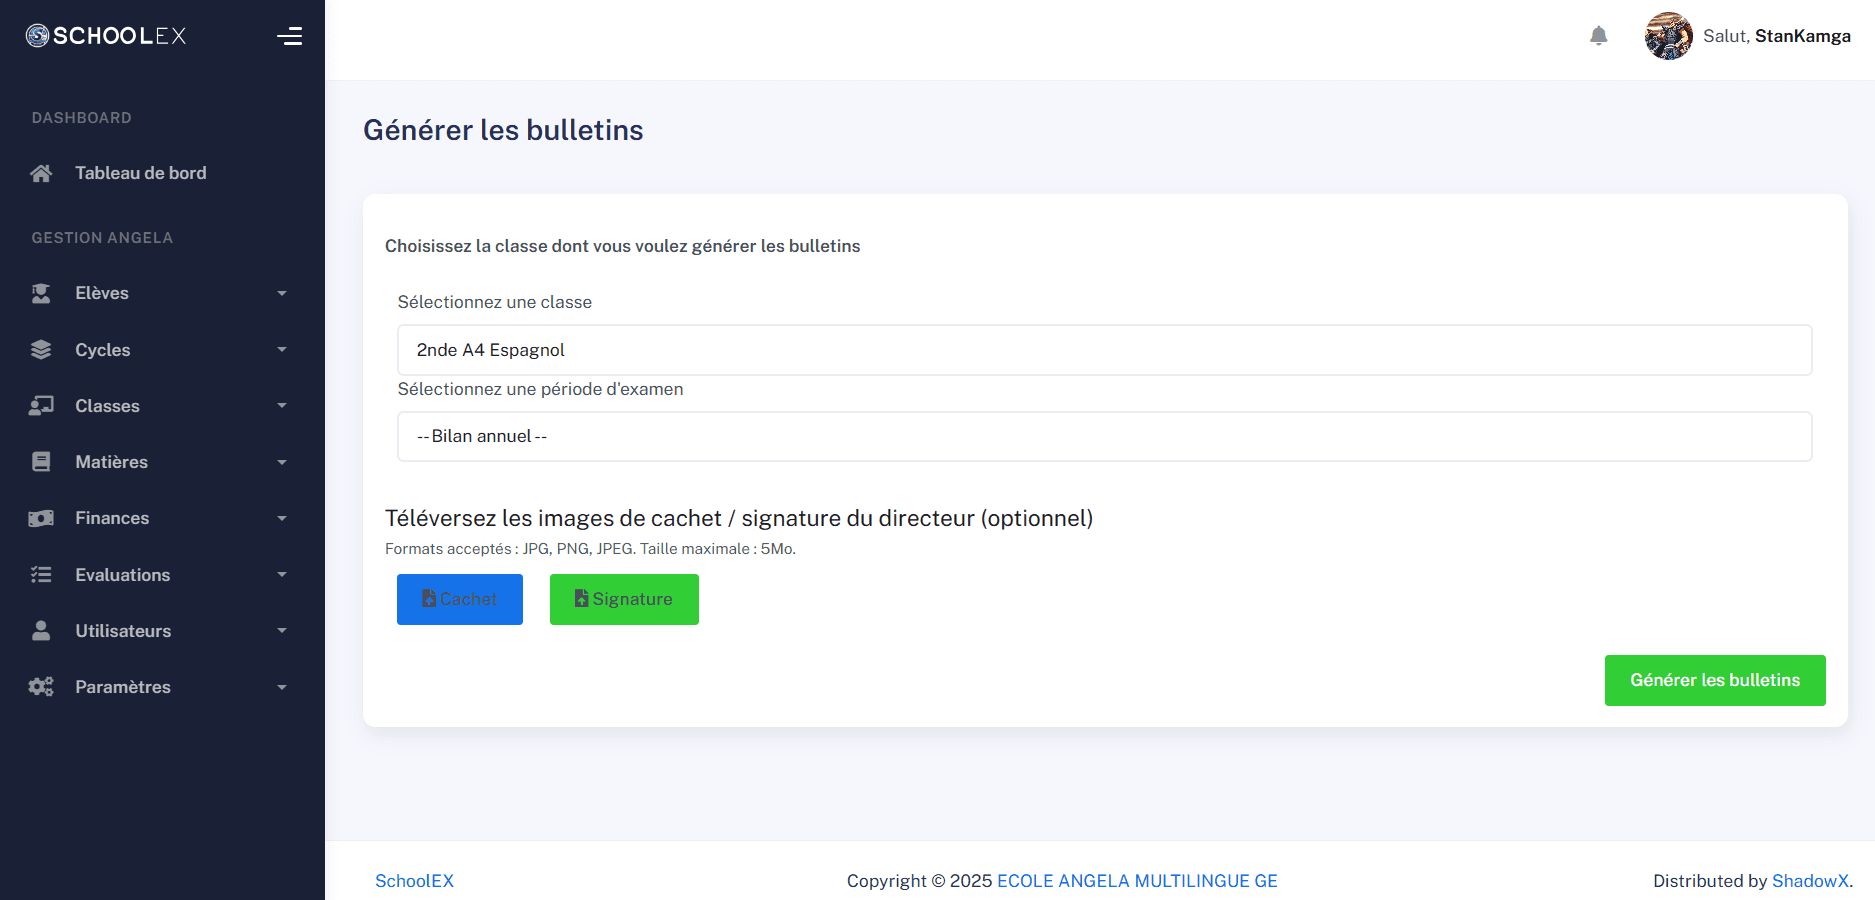
Task: Open the class dropdown showing 2nde A4 Espagnol
Action: coord(1104,350)
